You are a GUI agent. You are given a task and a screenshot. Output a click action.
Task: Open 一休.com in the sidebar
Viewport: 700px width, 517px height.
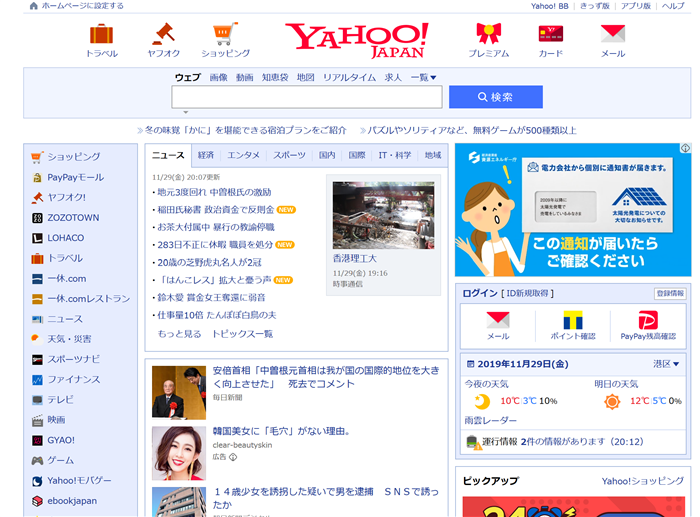coord(67,279)
